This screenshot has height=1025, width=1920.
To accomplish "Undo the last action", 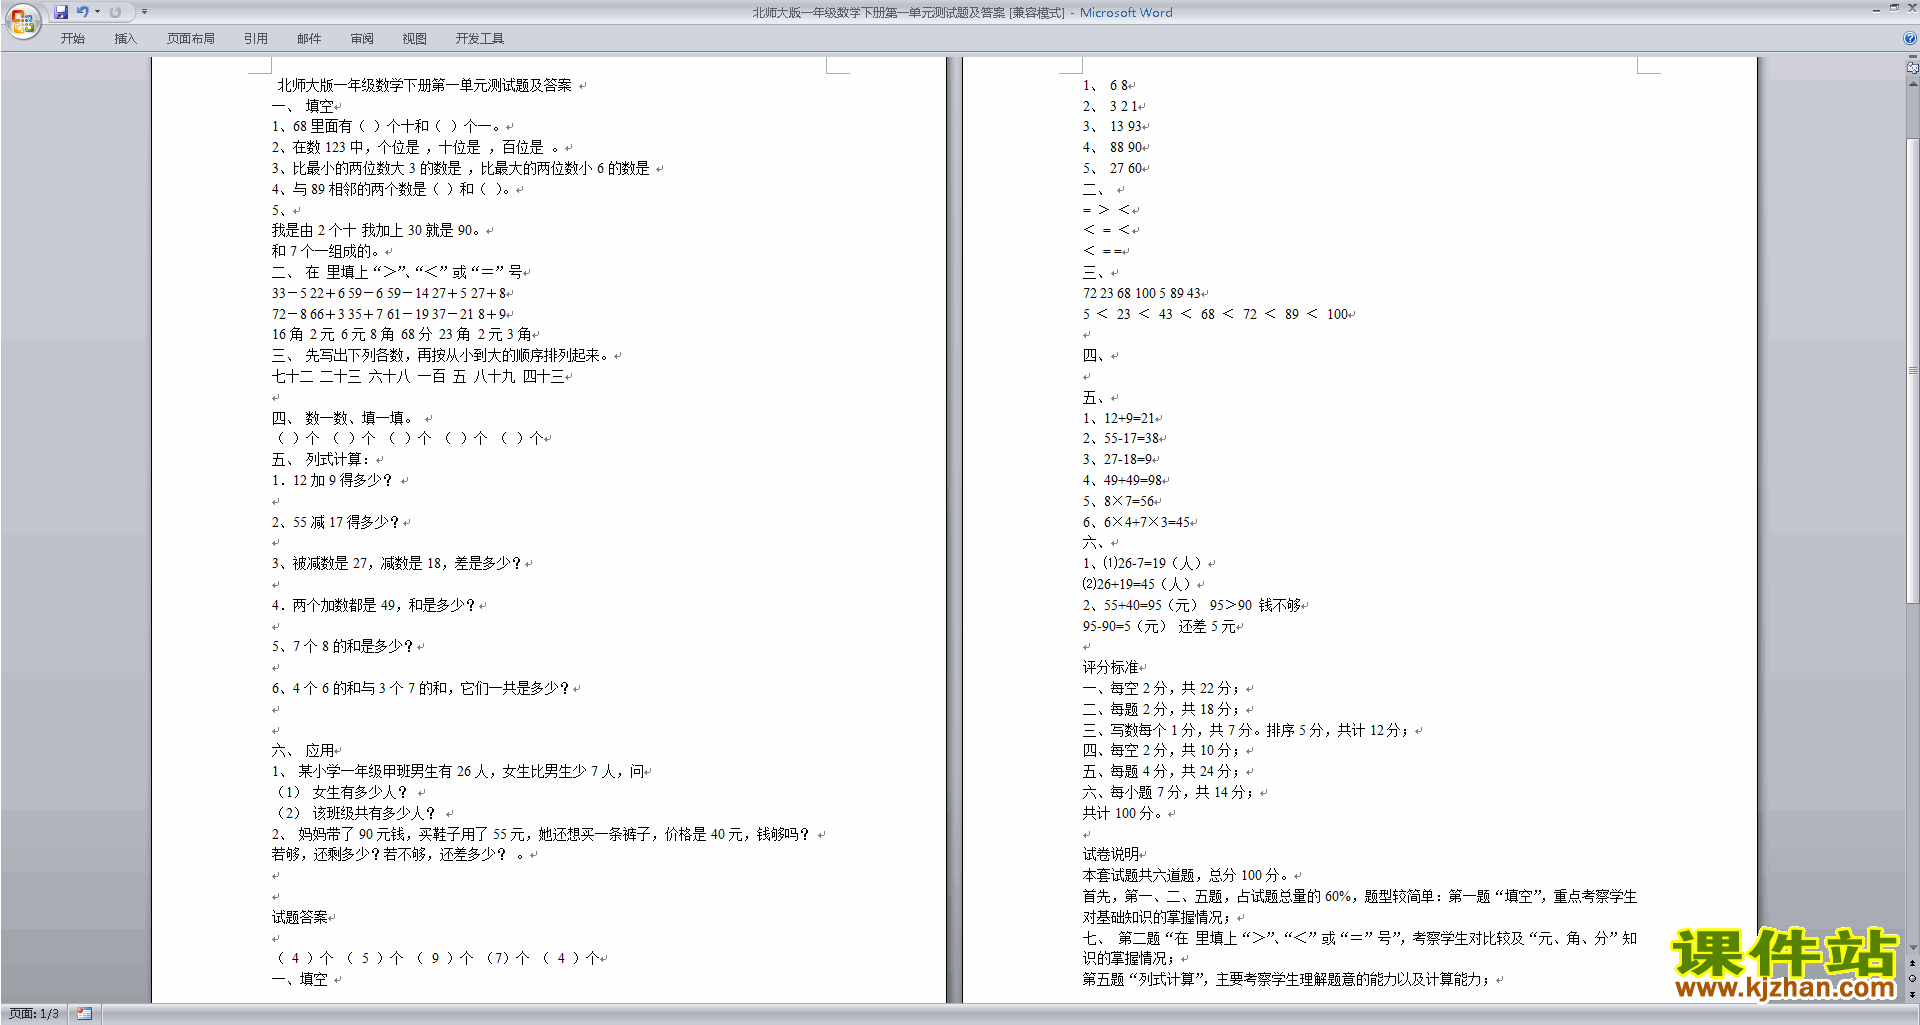I will tap(82, 12).
